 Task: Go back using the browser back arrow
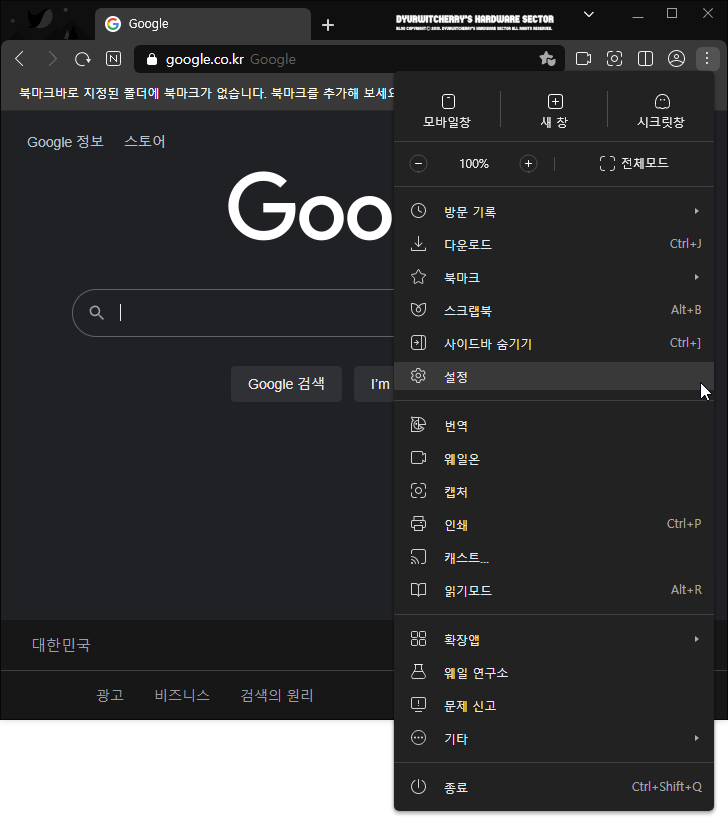pyautogui.click(x=20, y=59)
